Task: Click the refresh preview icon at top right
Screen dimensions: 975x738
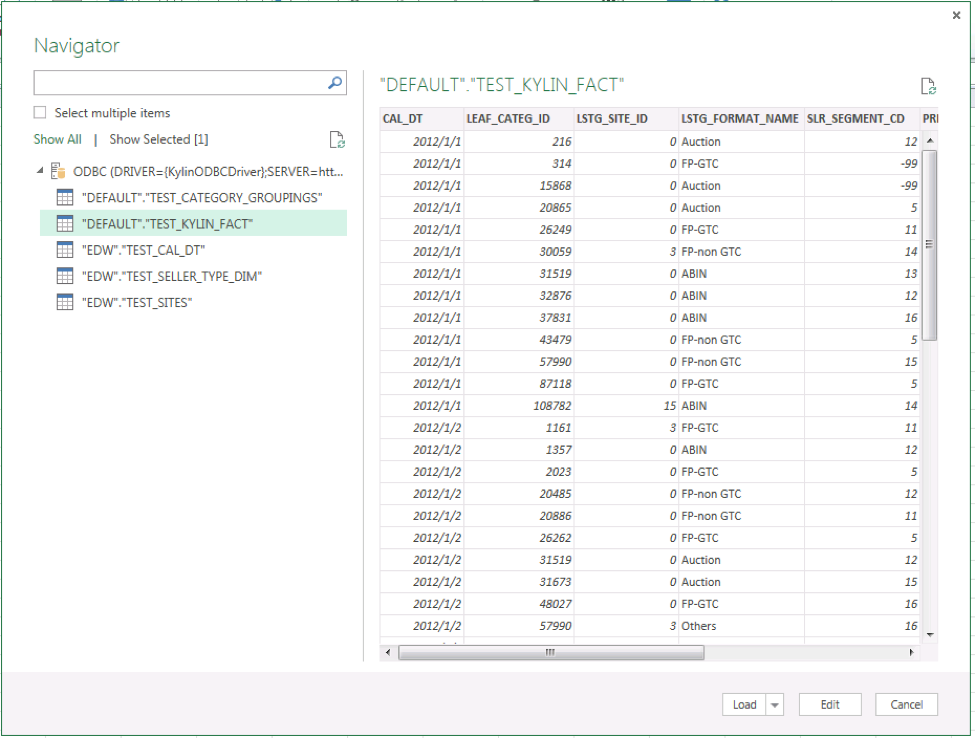Action: pos(928,87)
